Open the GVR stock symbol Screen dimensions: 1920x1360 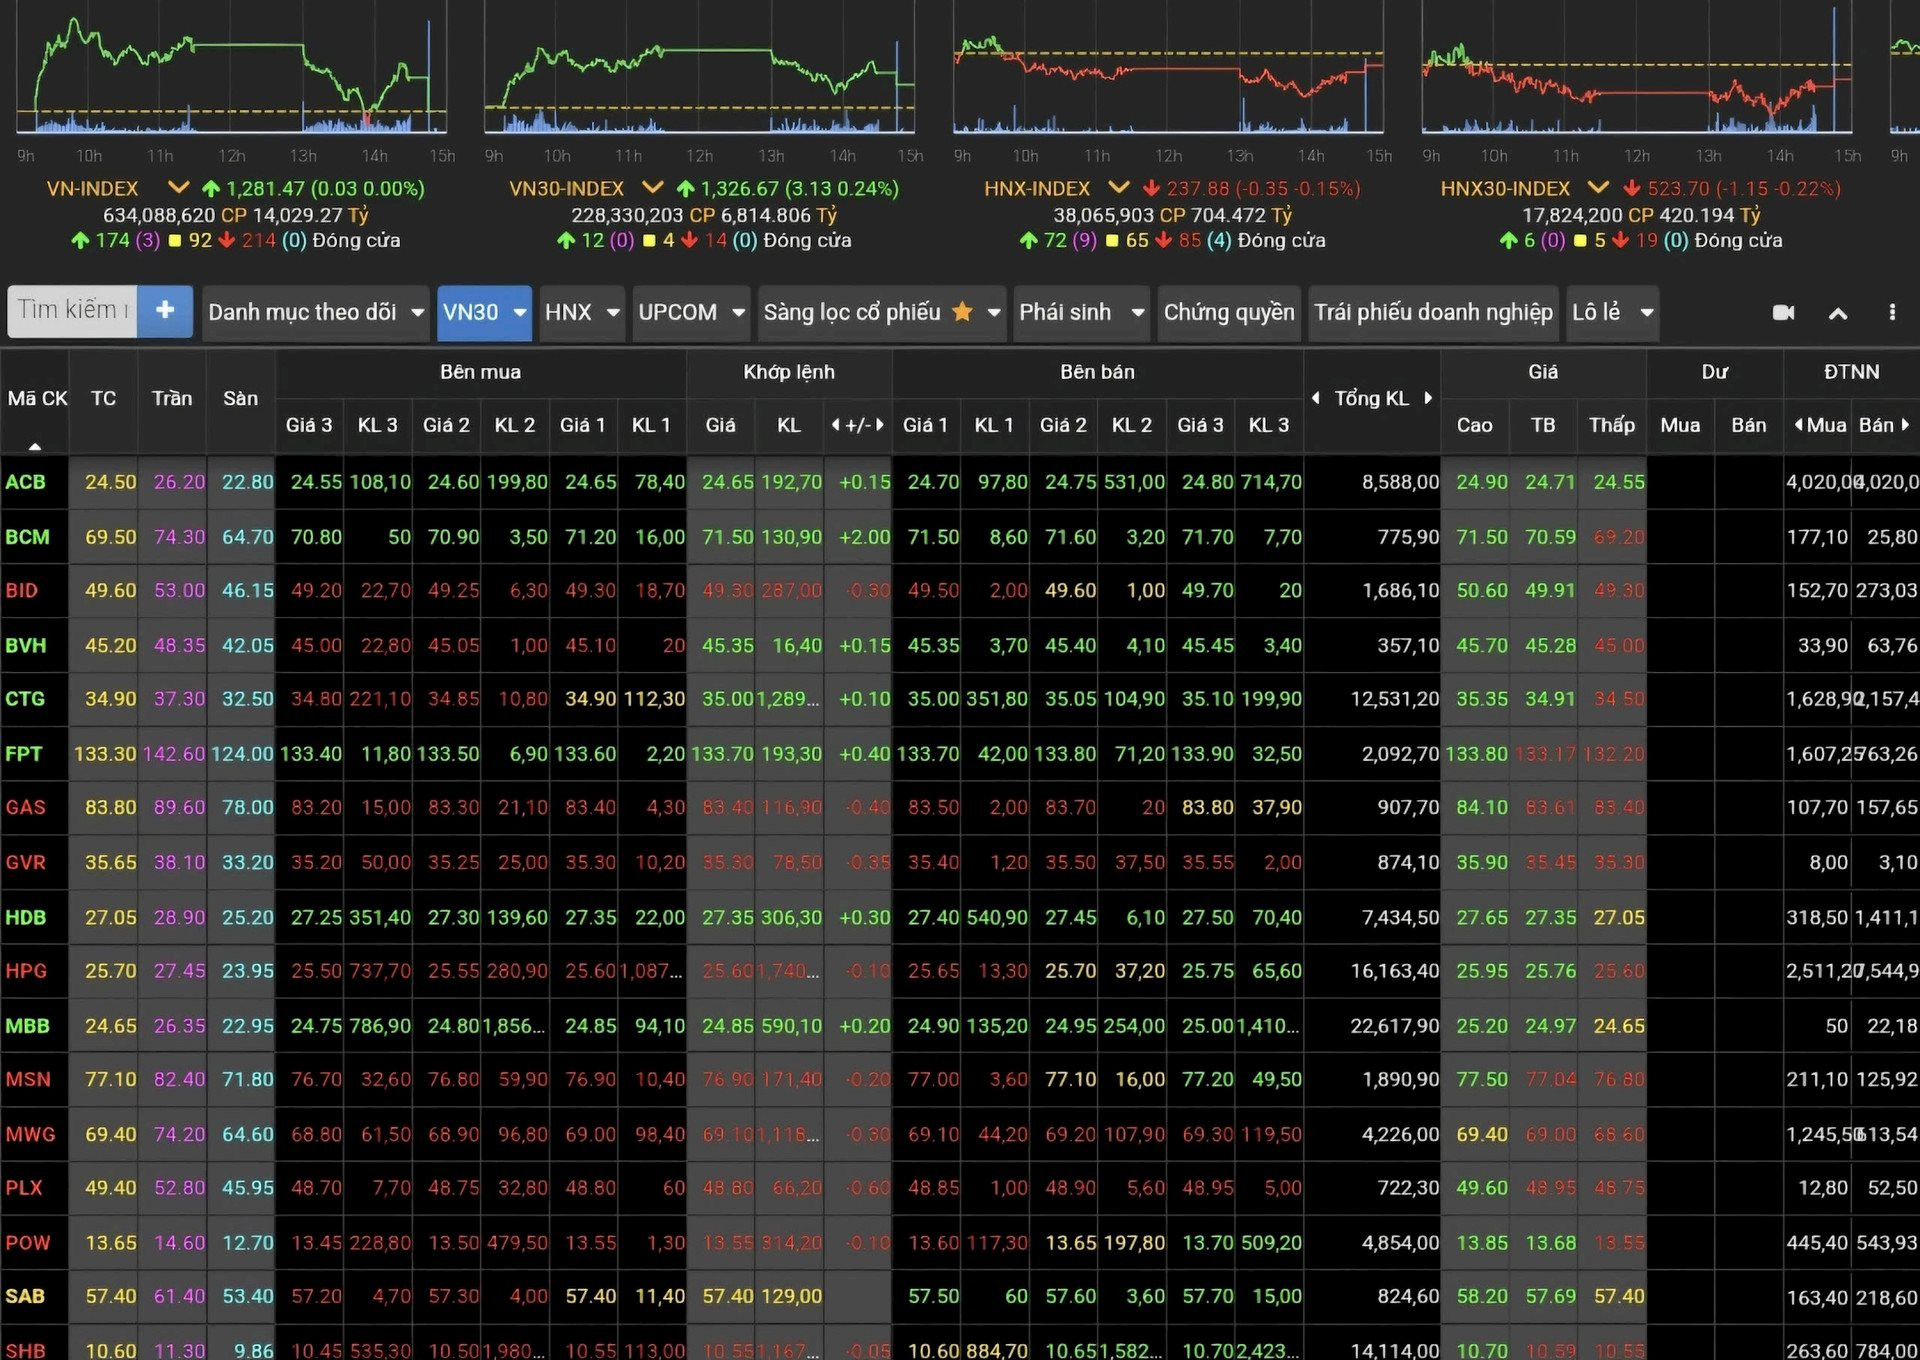[x=26, y=863]
